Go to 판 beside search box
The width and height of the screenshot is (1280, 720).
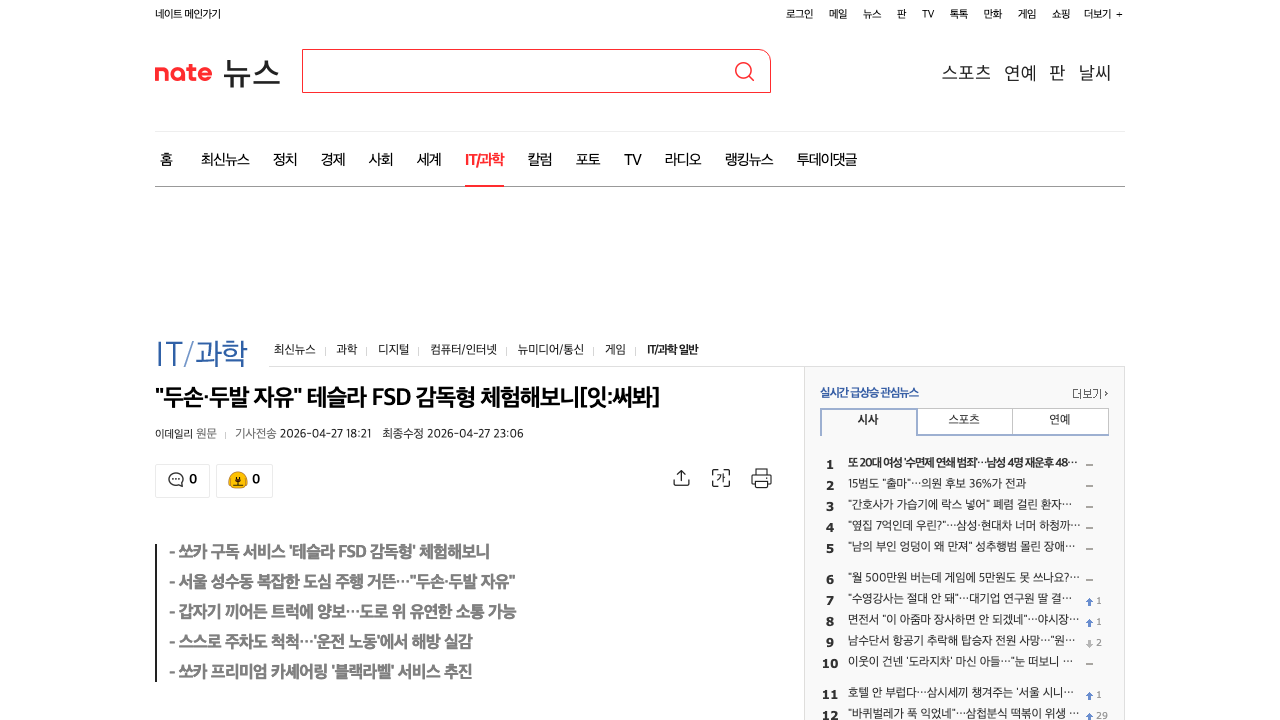click(x=1057, y=72)
